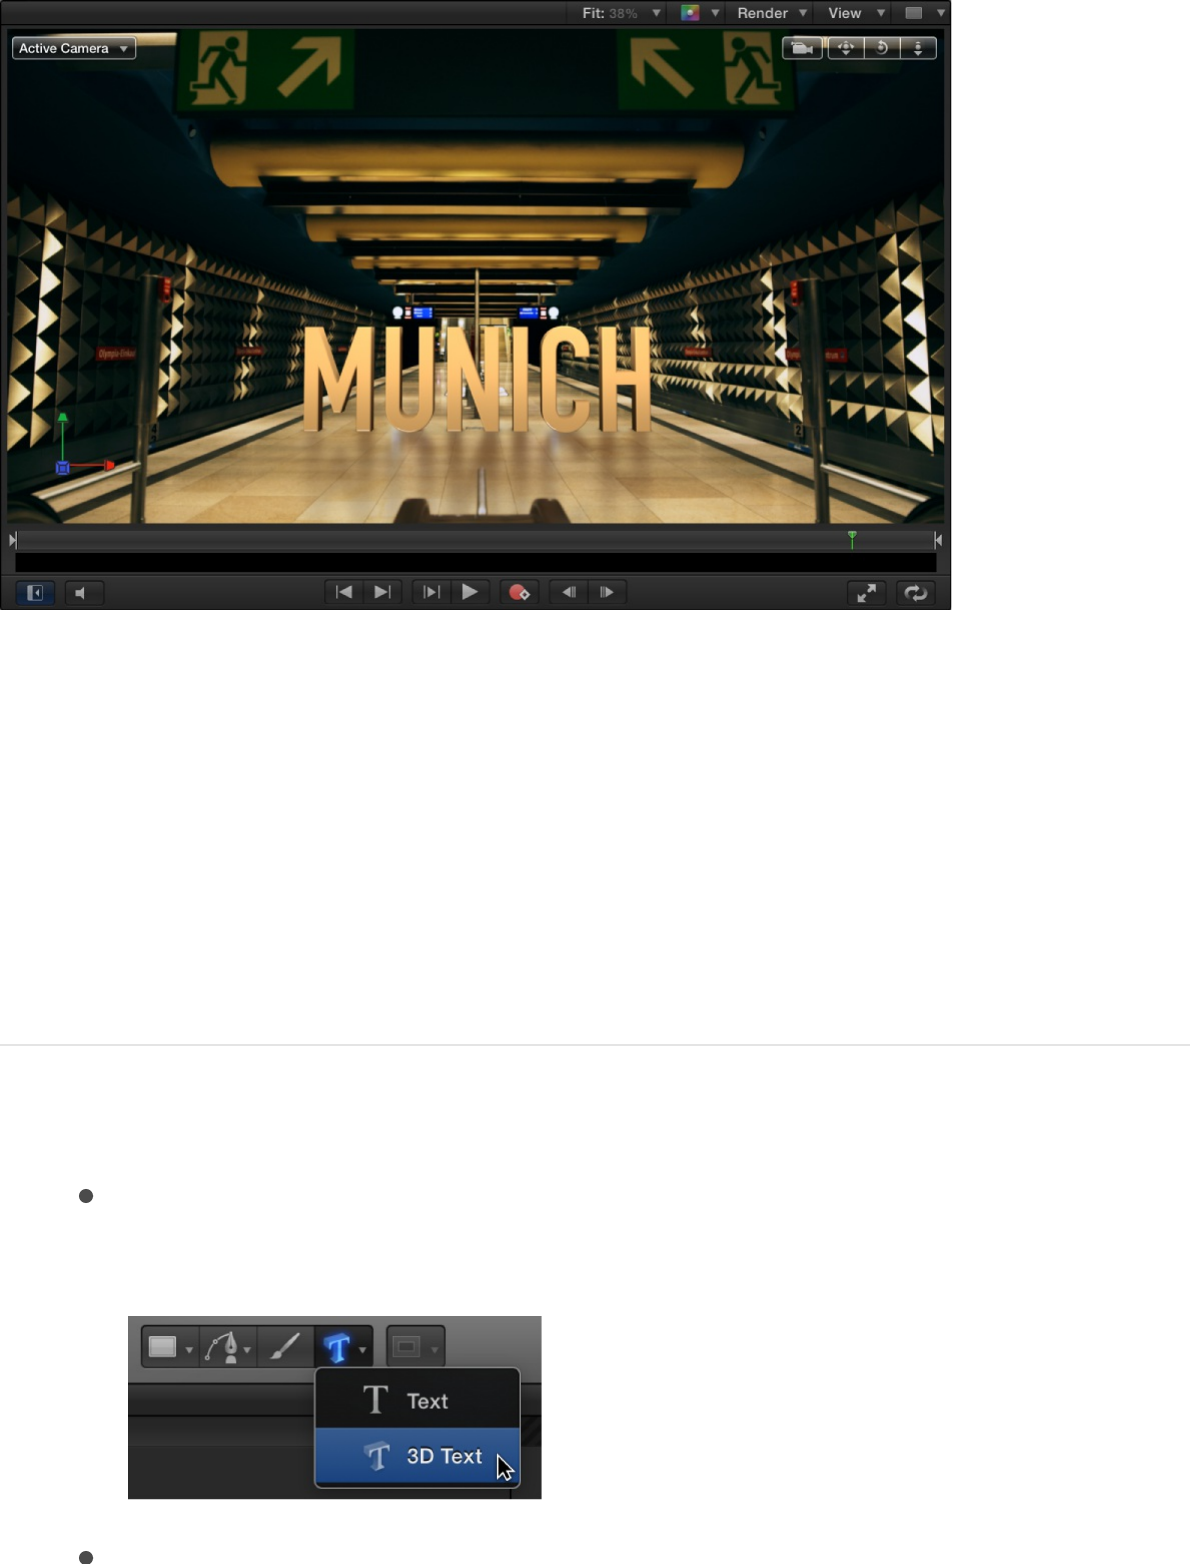Image resolution: width=1190 pixels, height=1564 pixels.
Task: Click the green Y-axis handle
Action: pos(62,418)
